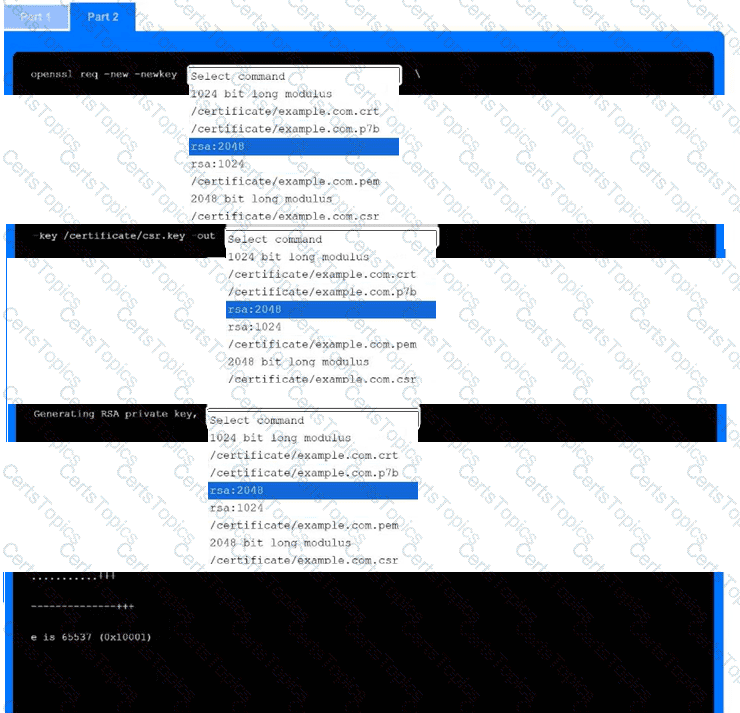This screenshot has height=713, width=740.
Task: Open the Select command dropdown after -newkey
Action: tap(294, 76)
